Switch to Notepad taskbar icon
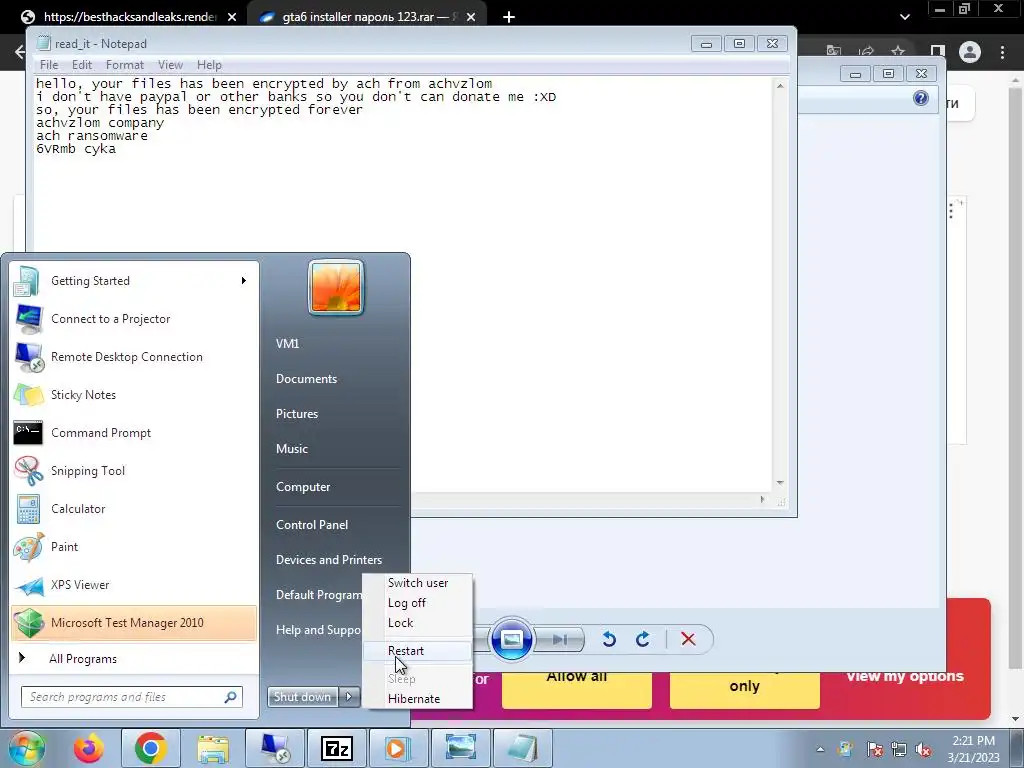 coord(522,748)
